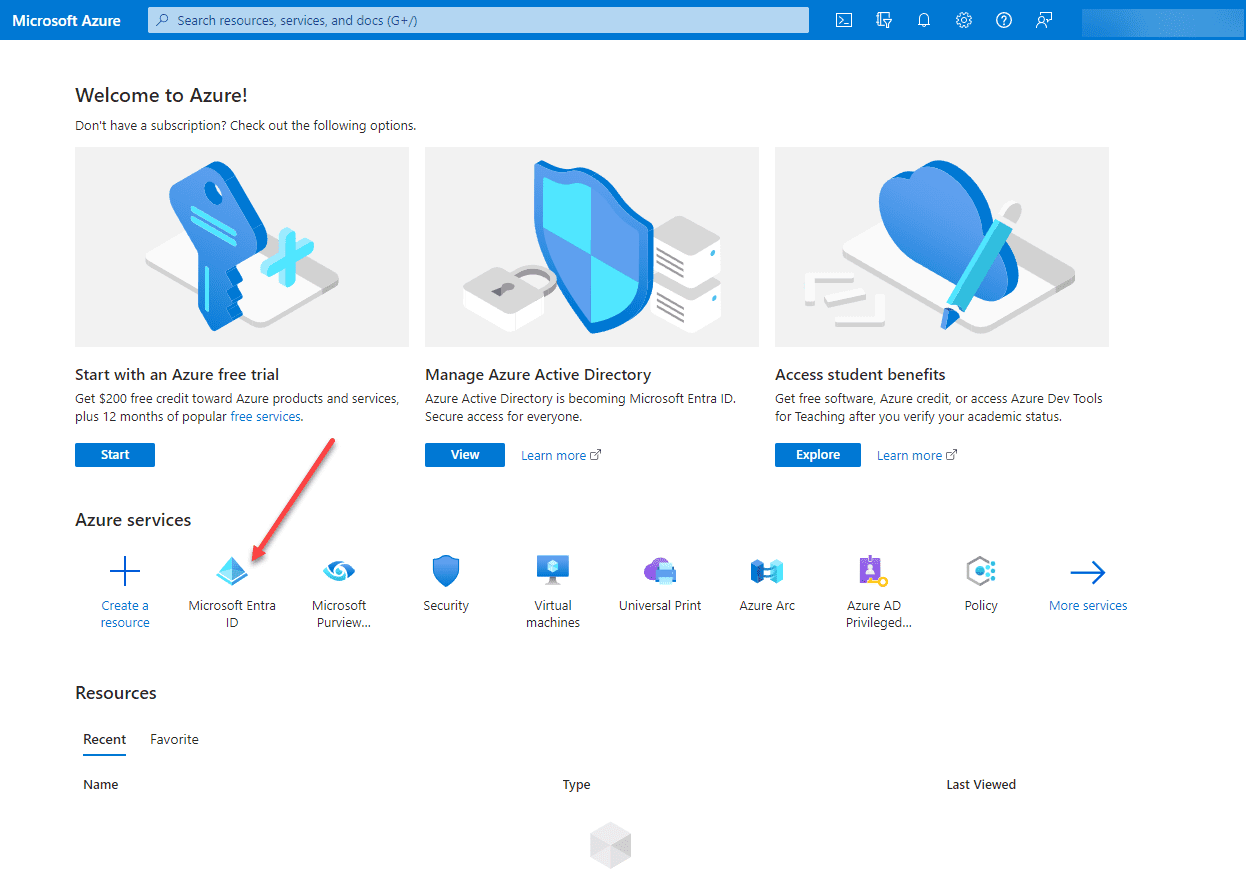Focus the Search resources, services, and docs field
1246x875 pixels.
(478, 20)
